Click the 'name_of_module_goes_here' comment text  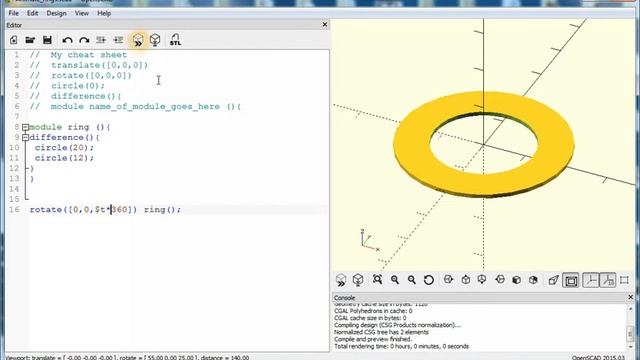click(154, 107)
